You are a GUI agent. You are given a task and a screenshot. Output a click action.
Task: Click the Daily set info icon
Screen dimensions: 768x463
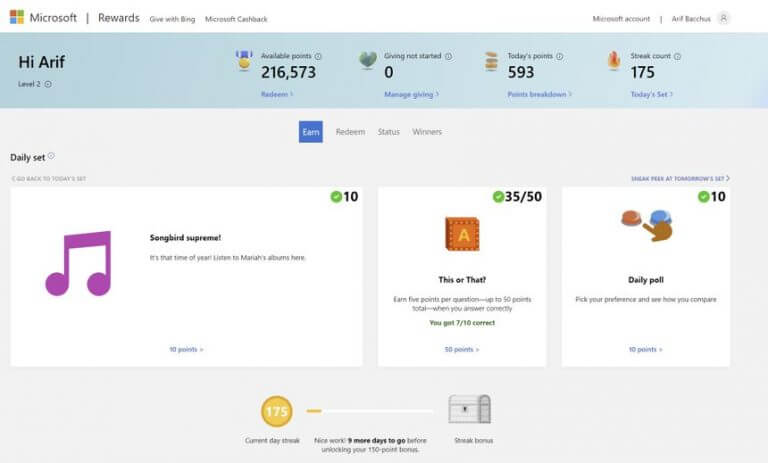click(x=51, y=156)
